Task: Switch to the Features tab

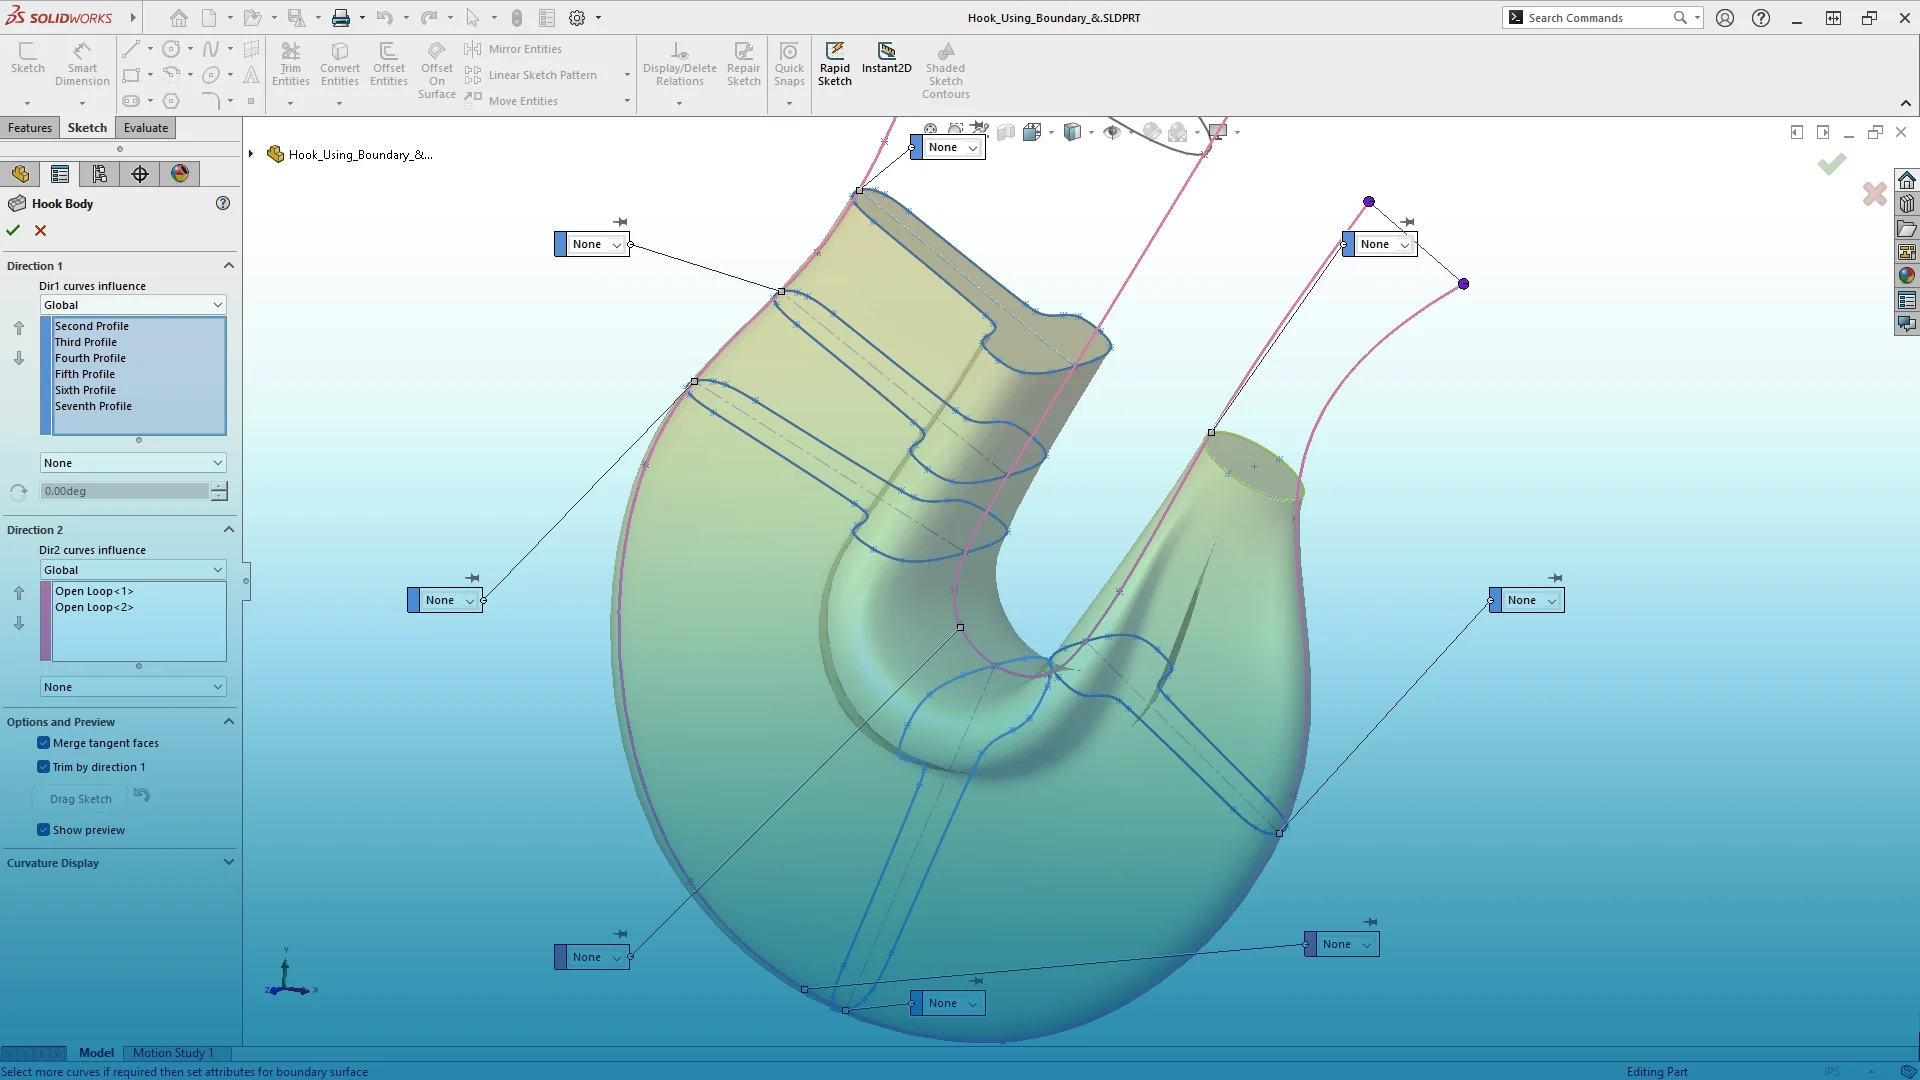Action: coord(30,128)
